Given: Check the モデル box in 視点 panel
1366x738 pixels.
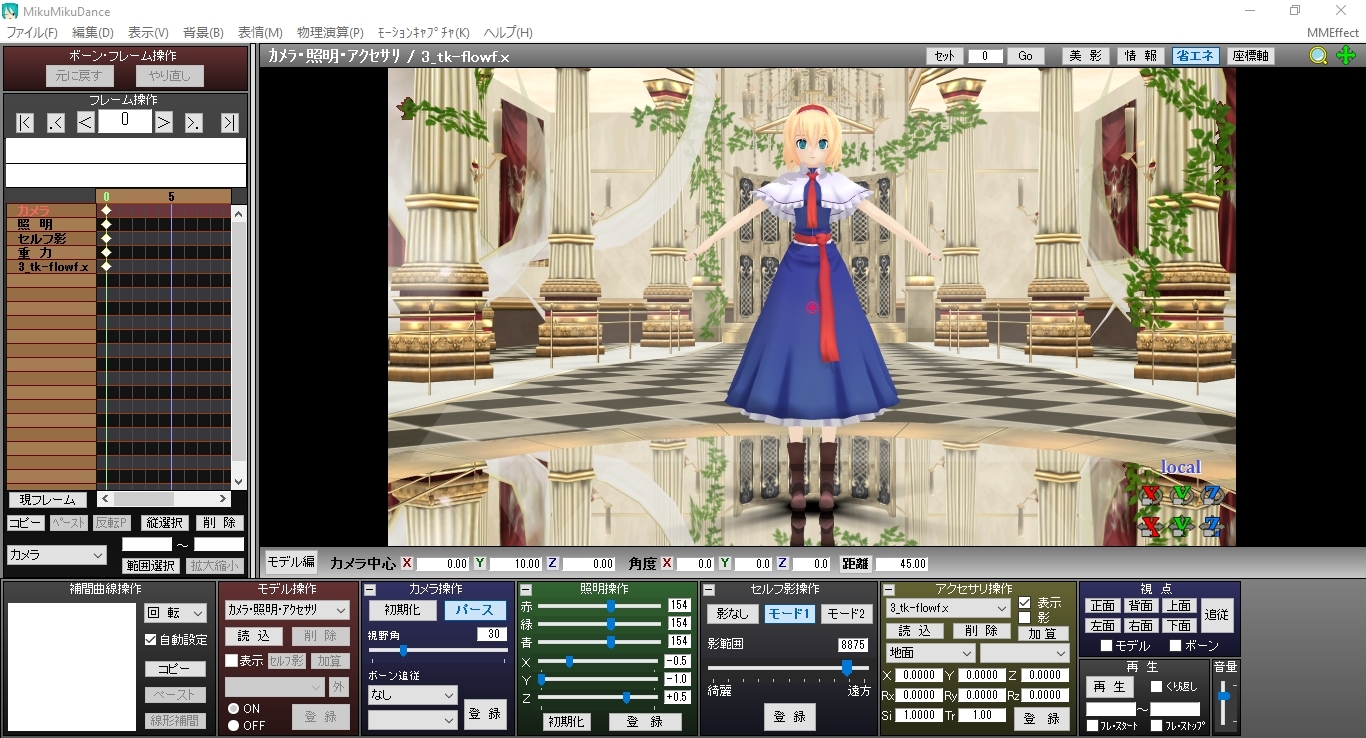Looking at the screenshot, I should pyautogui.click(x=1106, y=646).
